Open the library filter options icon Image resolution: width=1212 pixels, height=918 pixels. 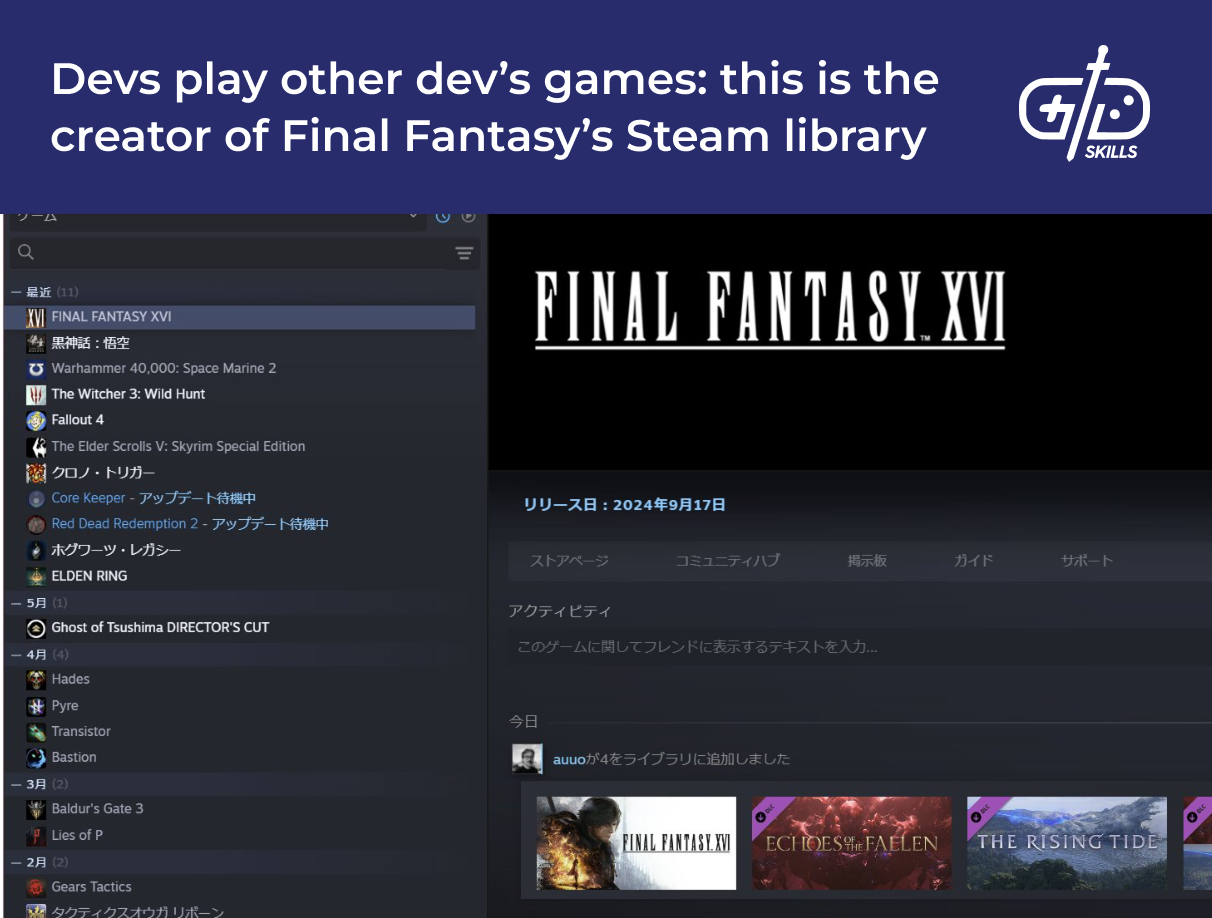464,253
